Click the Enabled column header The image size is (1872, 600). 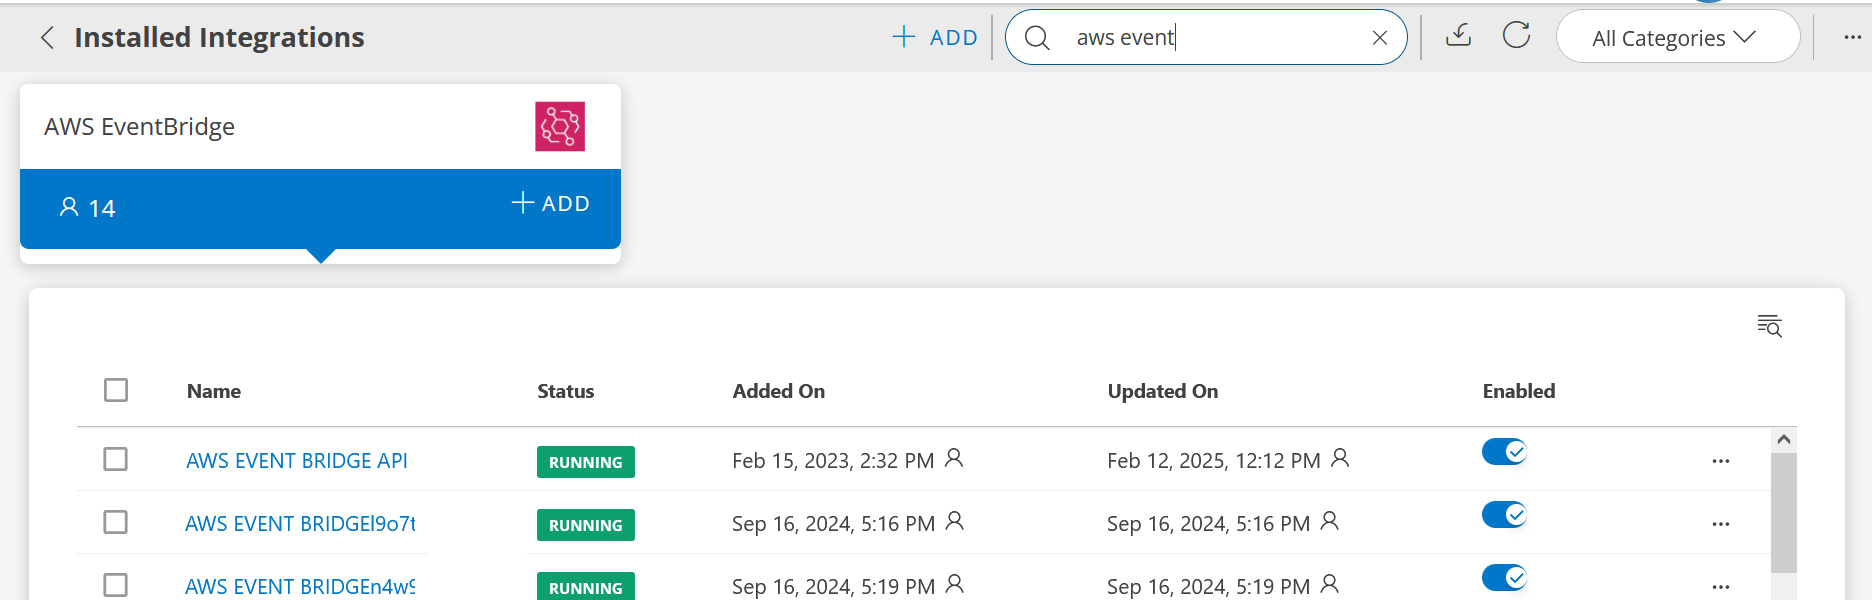coord(1519,392)
